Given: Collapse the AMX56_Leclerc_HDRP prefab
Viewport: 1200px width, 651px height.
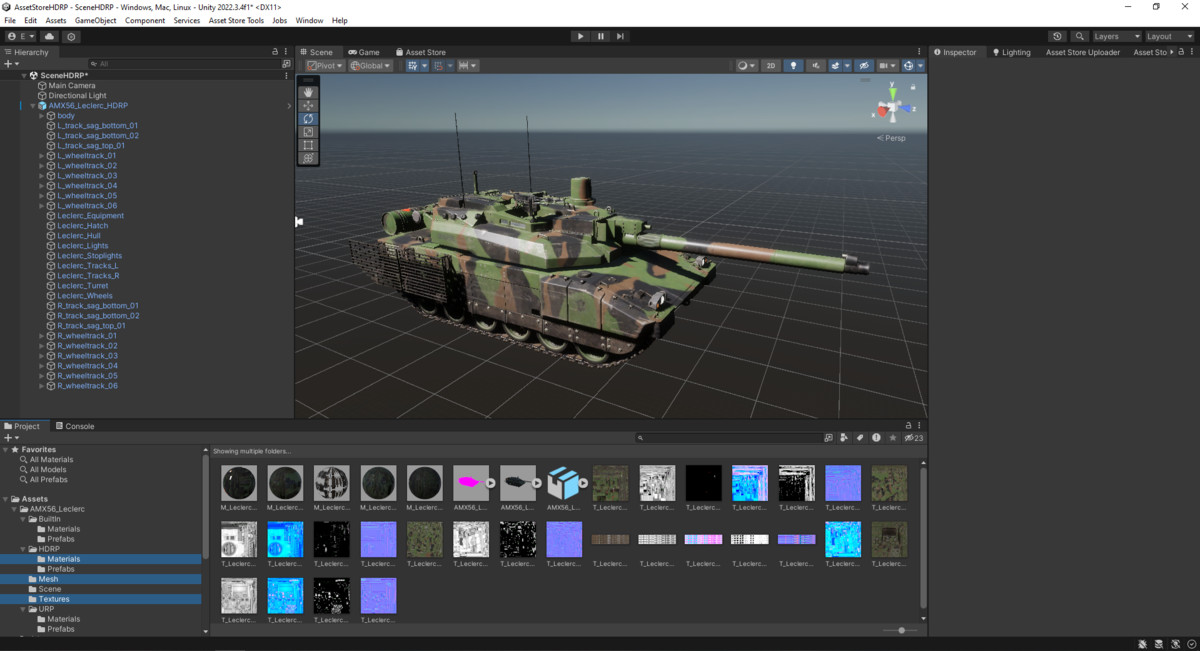Looking at the screenshot, I should coord(32,106).
